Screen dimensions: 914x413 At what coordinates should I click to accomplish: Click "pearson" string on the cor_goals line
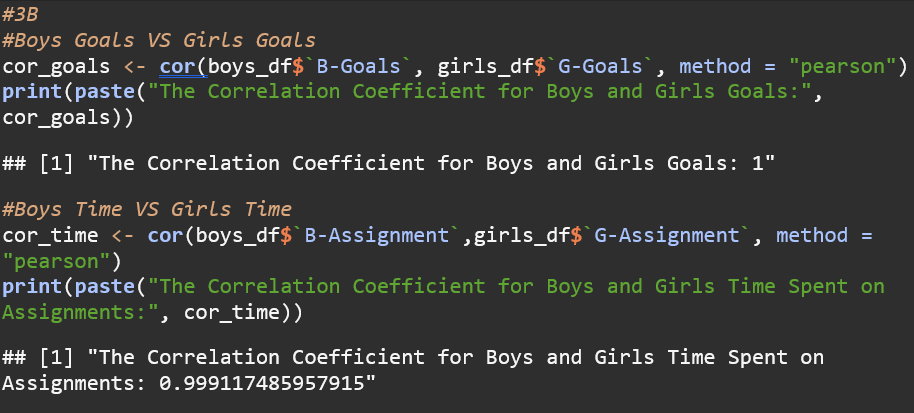coord(845,66)
